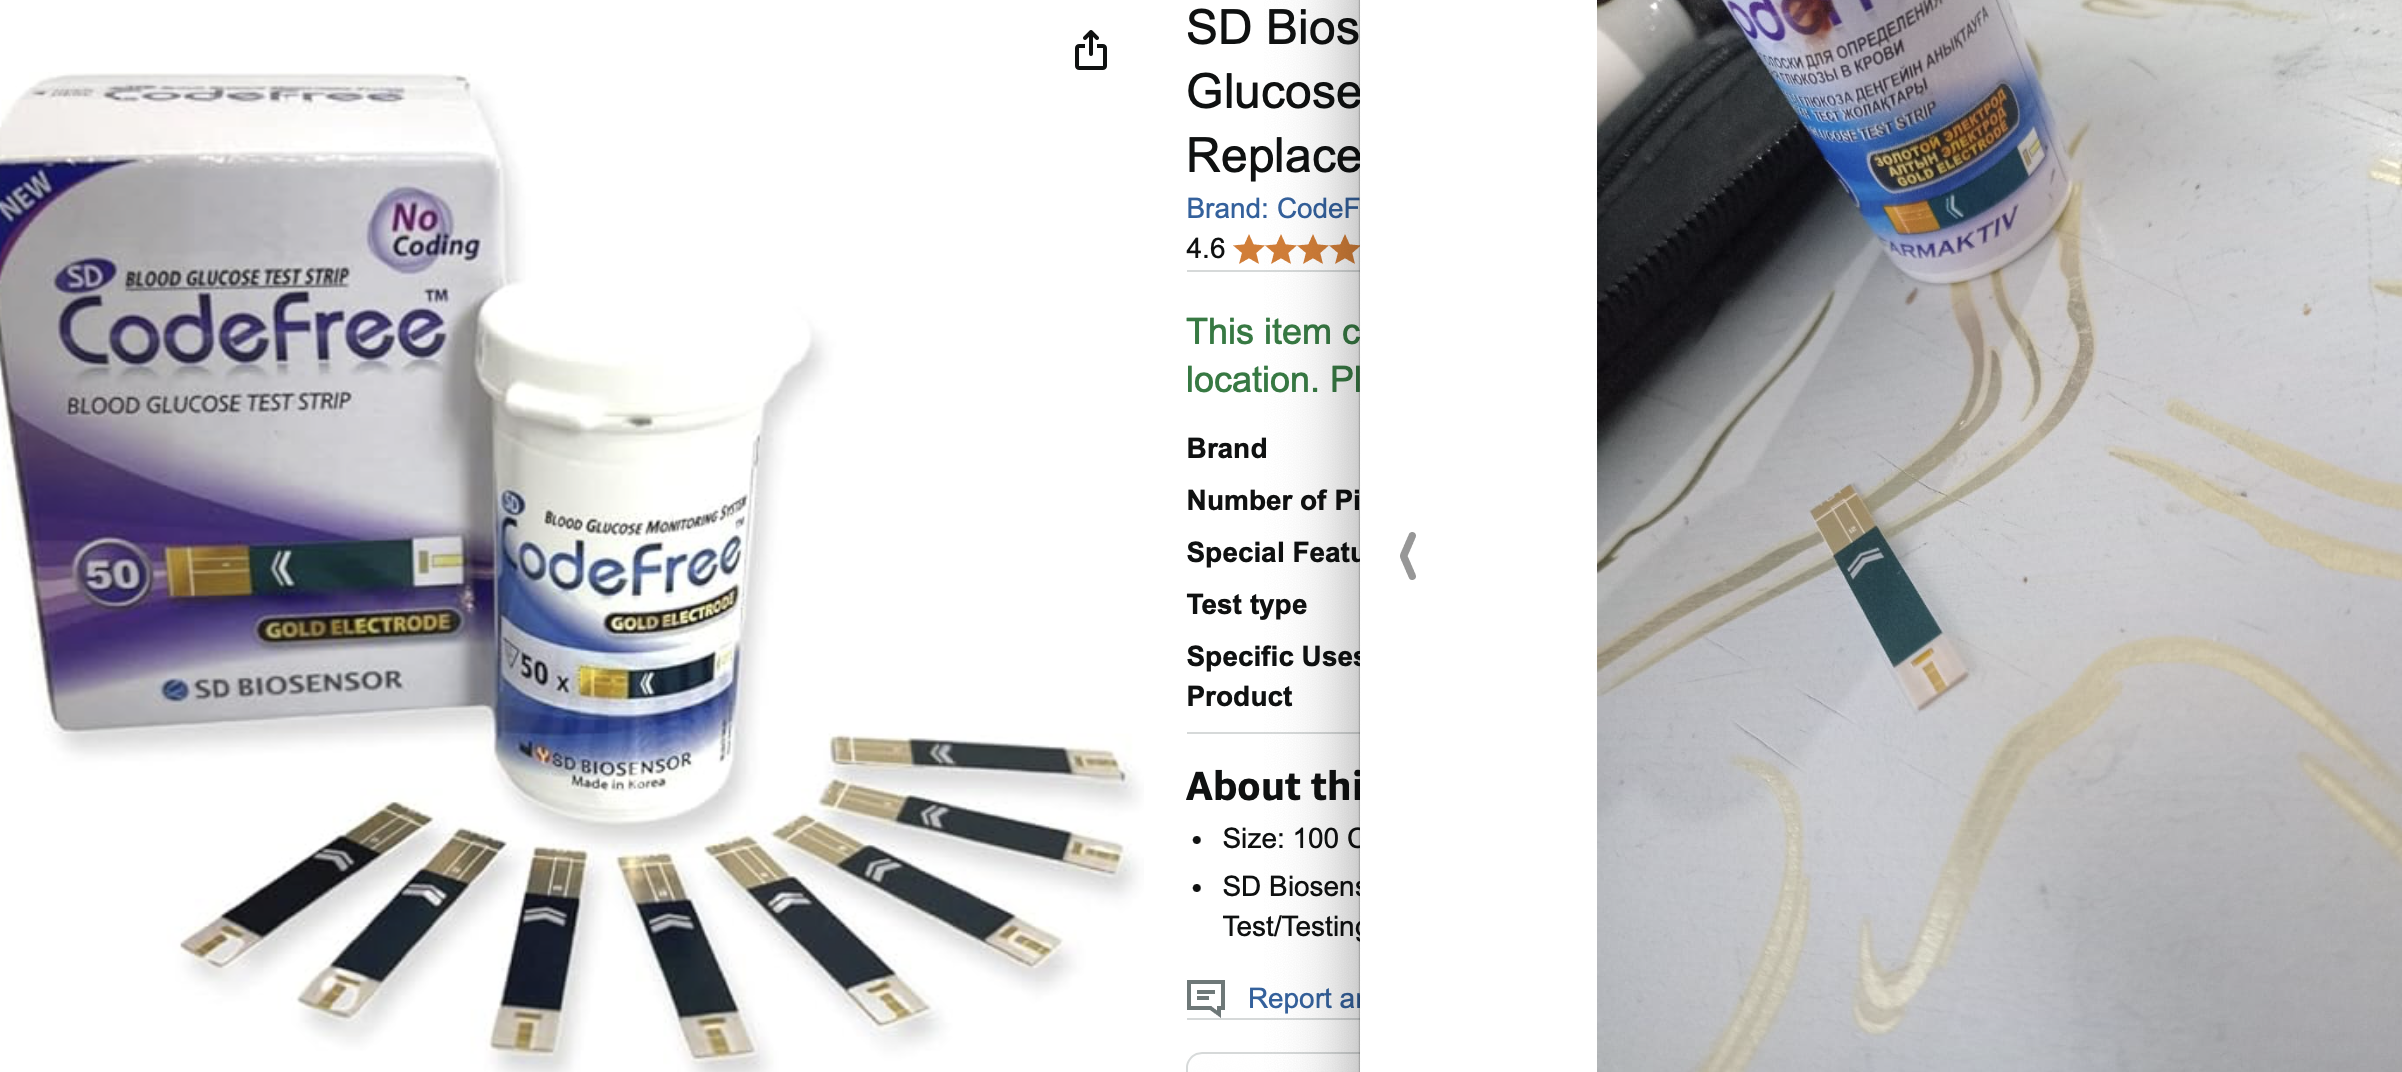
Task: Click the report speech bubble icon
Action: [x=1206, y=997]
